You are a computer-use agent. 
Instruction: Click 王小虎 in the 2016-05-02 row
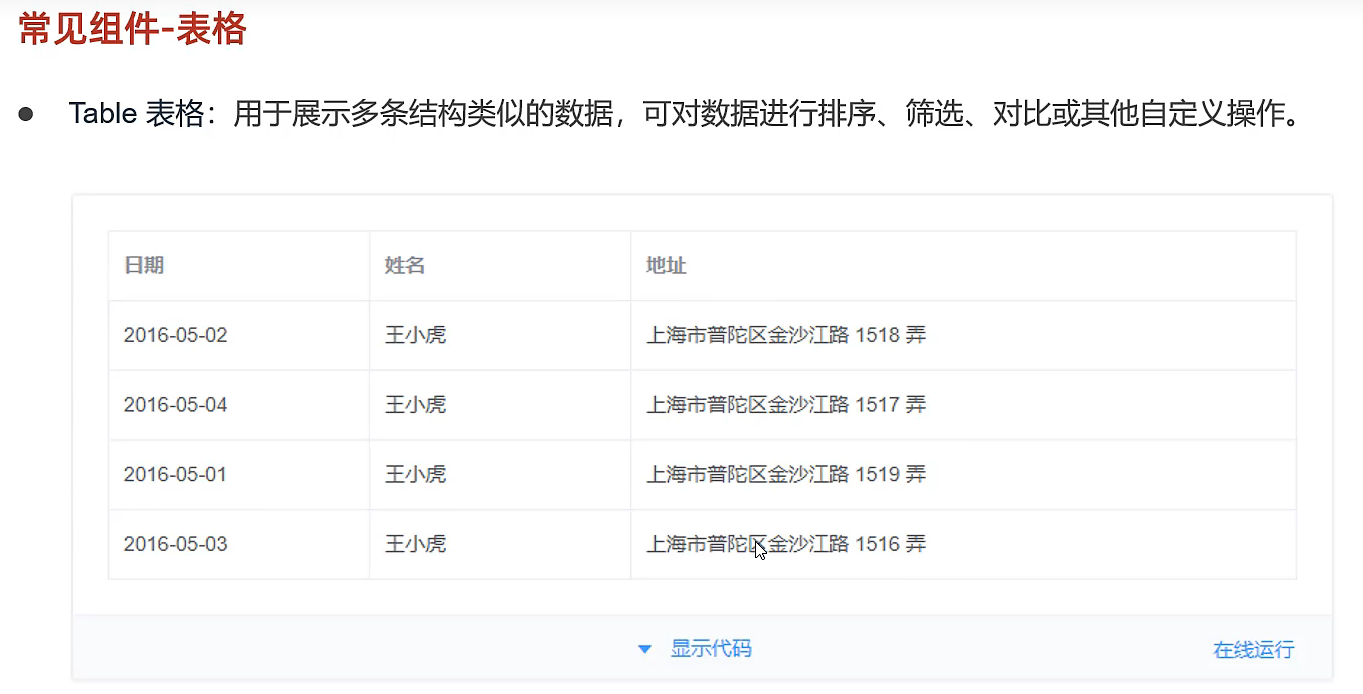pos(415,335)
